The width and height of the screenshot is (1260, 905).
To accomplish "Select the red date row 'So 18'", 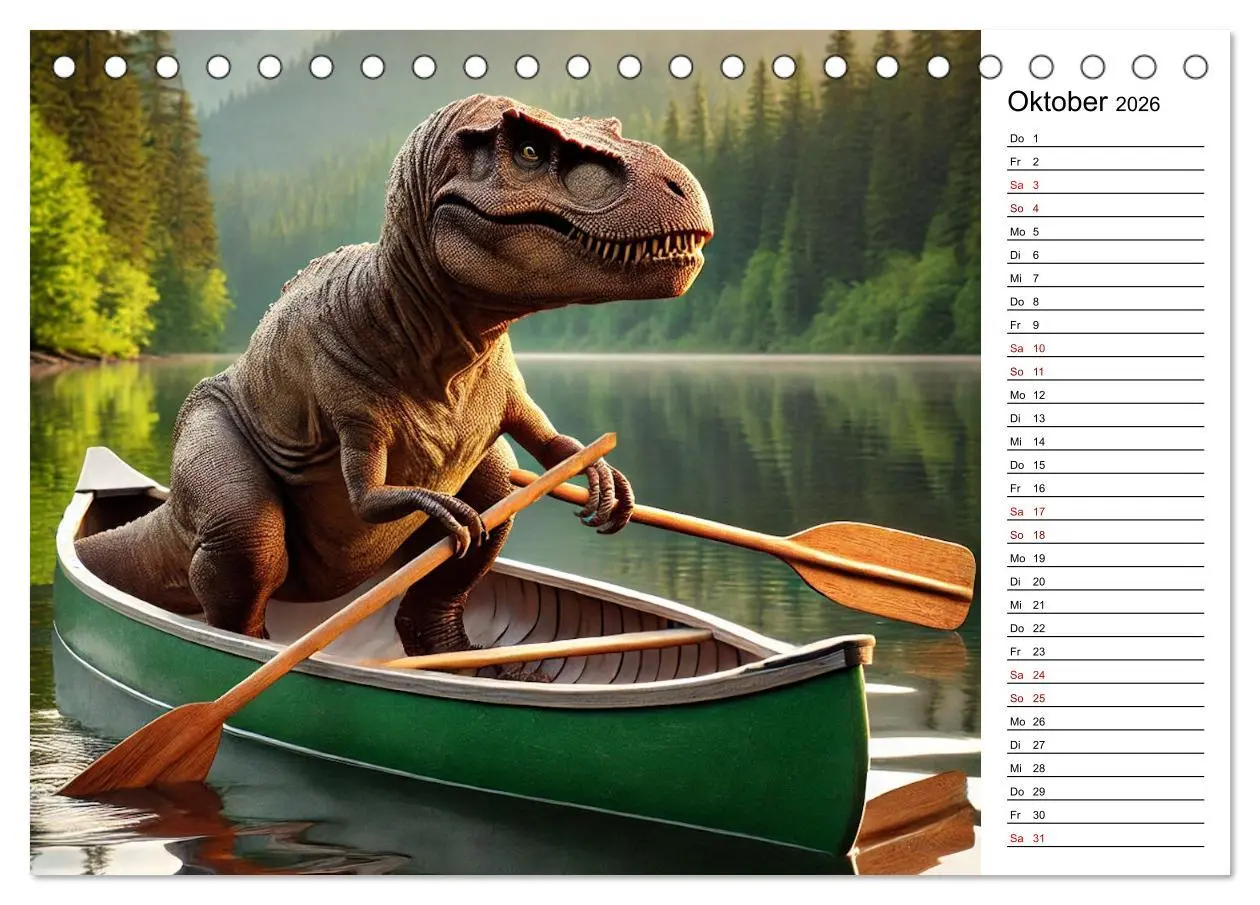I will (x=1105, y=535).
